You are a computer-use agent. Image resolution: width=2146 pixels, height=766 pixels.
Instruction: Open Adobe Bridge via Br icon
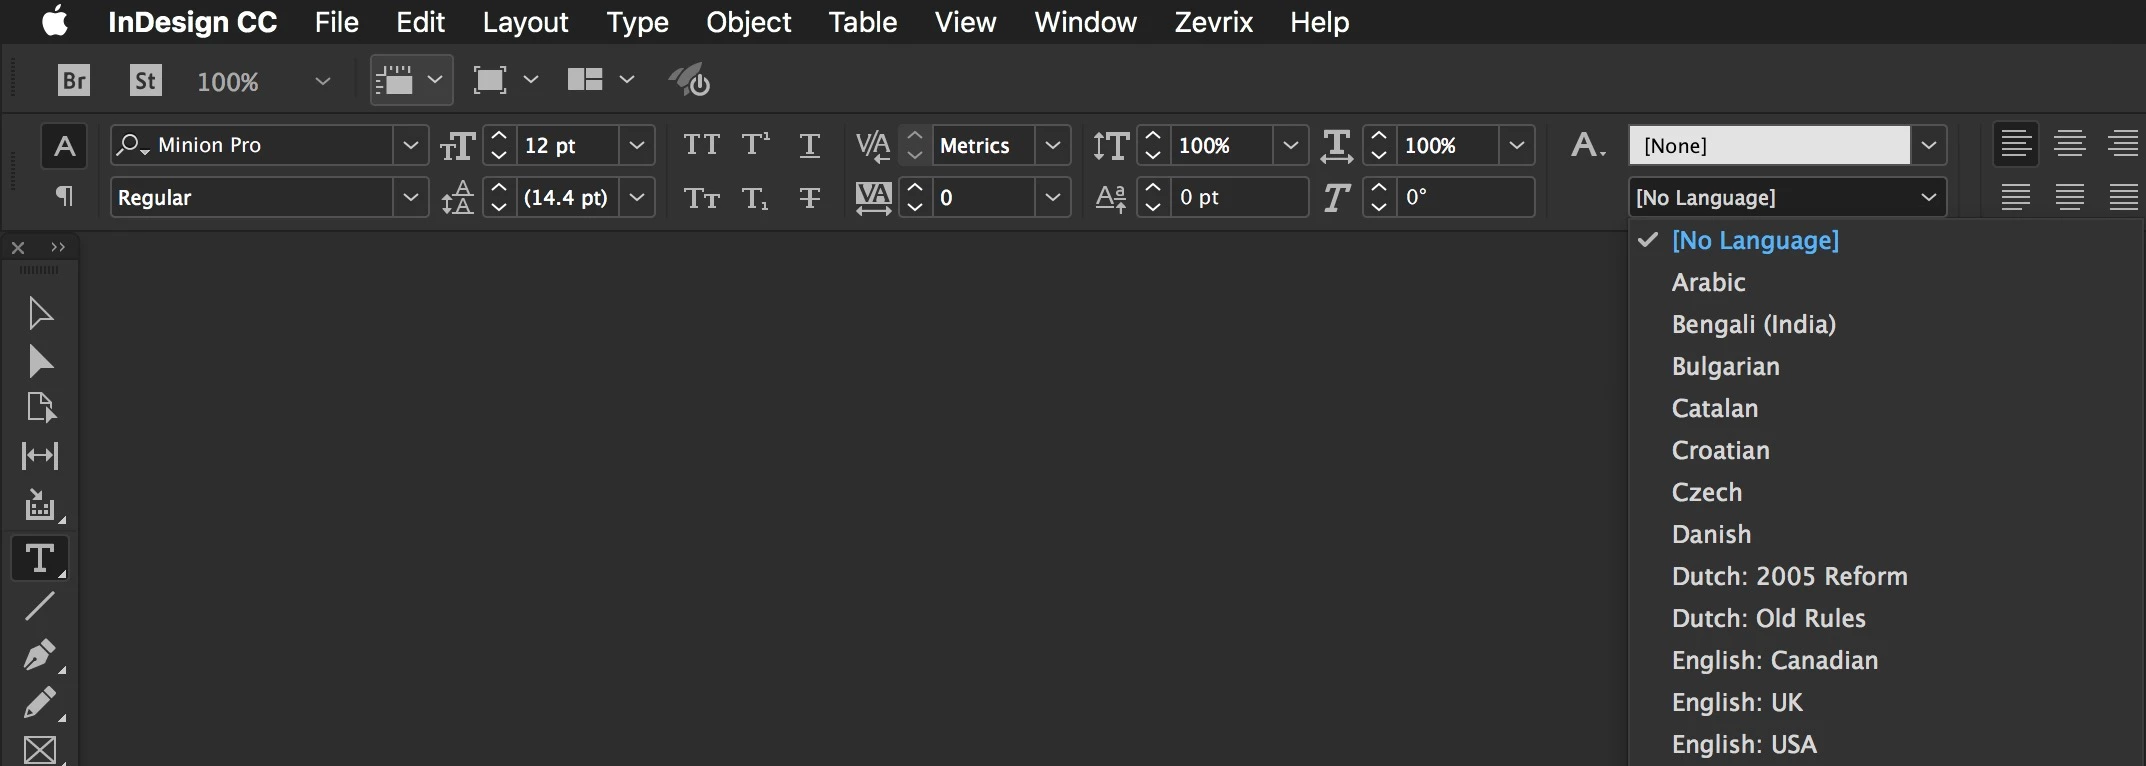pyautogui.click(x=74, y=80)
